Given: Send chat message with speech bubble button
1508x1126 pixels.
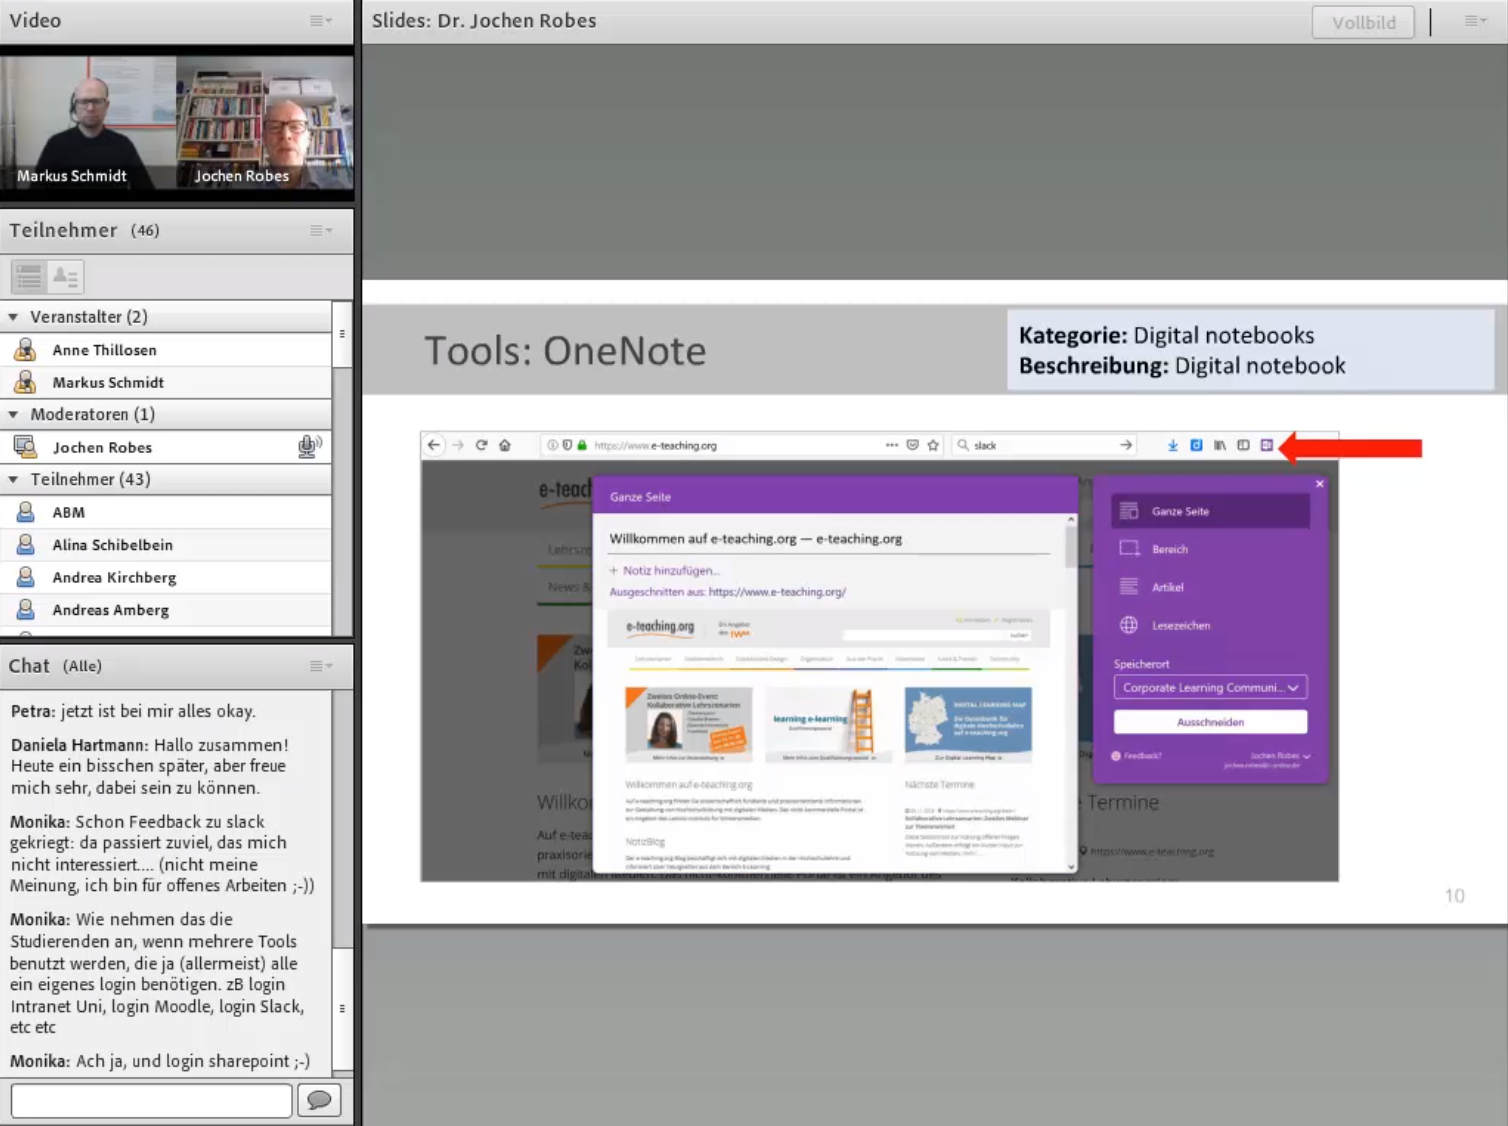Looking at the screenshot, I should point(319,1100).
